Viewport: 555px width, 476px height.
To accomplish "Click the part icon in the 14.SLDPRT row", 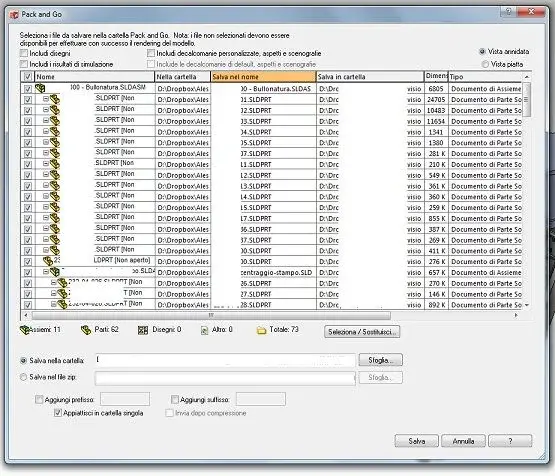I will point(55,196).
